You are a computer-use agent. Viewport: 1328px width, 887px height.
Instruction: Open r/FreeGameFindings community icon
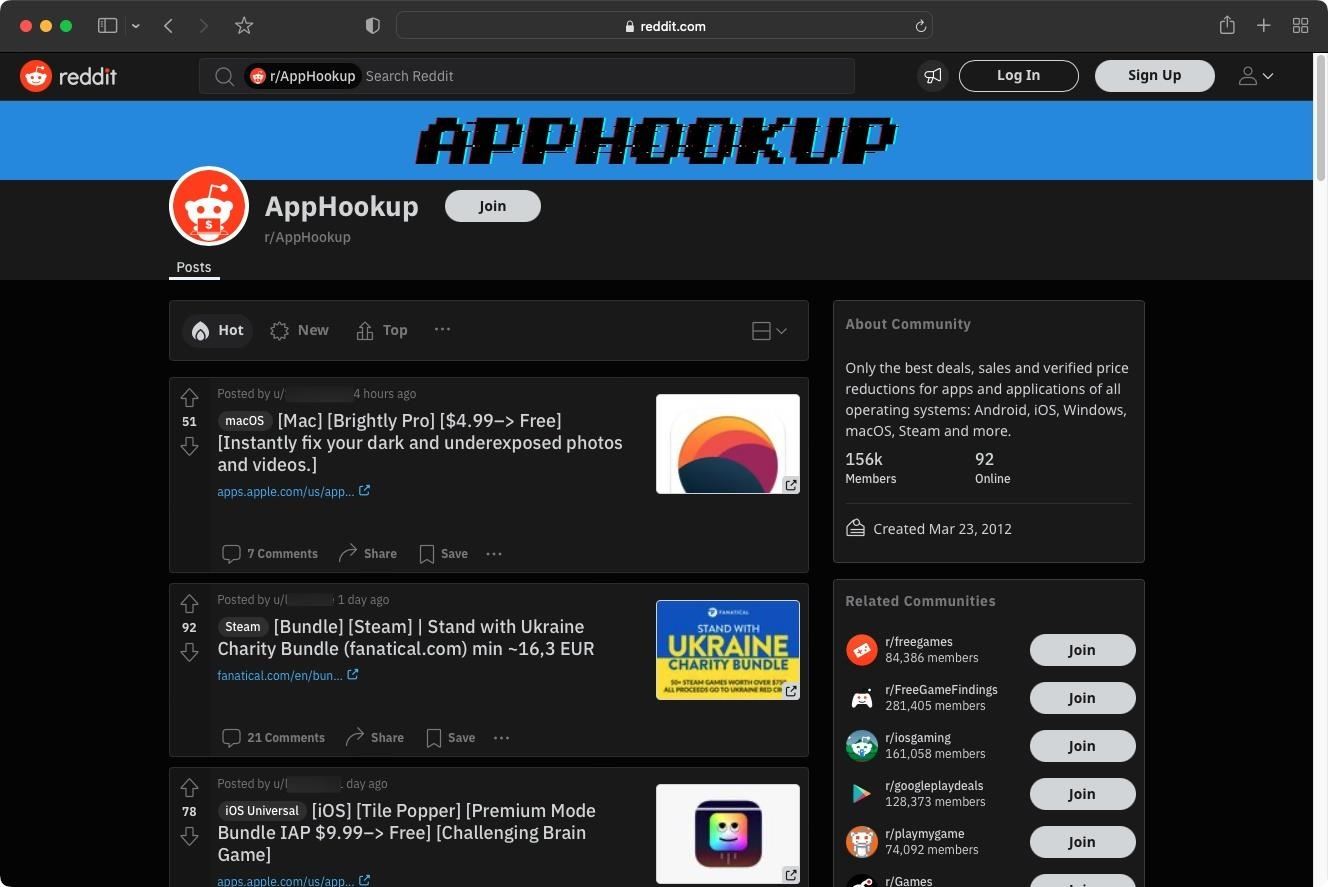coord(861,698)
